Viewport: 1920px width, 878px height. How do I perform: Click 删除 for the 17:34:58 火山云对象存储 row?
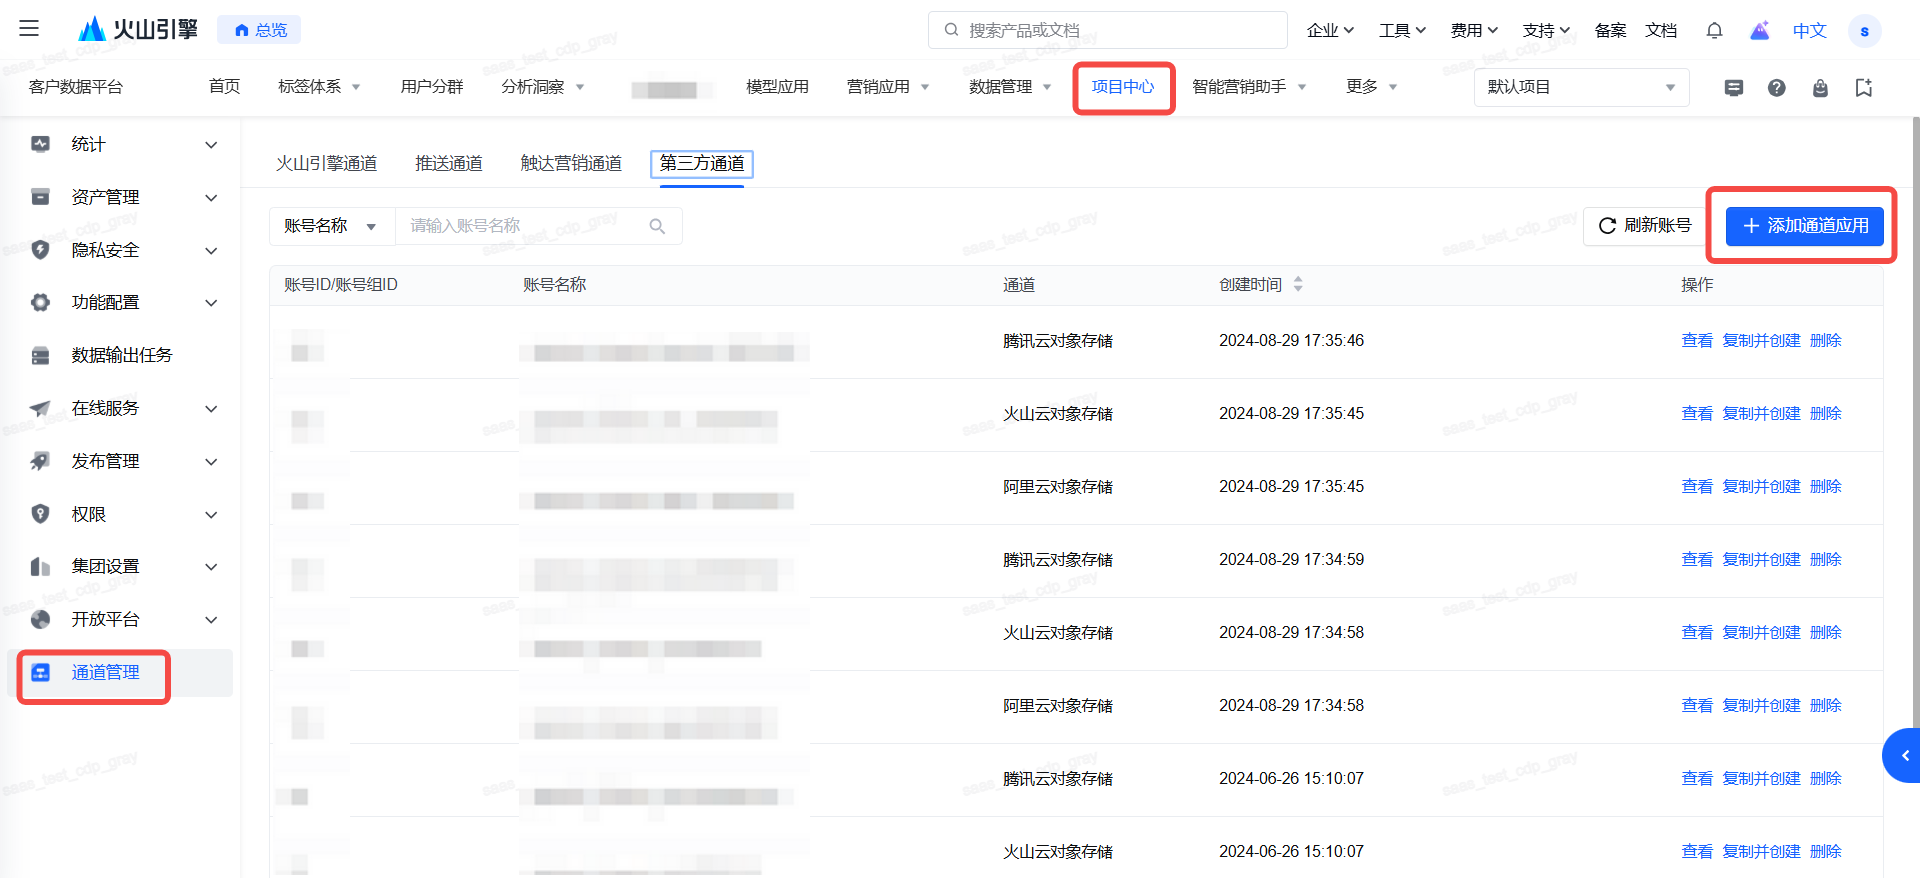[x=1826, y=633]
